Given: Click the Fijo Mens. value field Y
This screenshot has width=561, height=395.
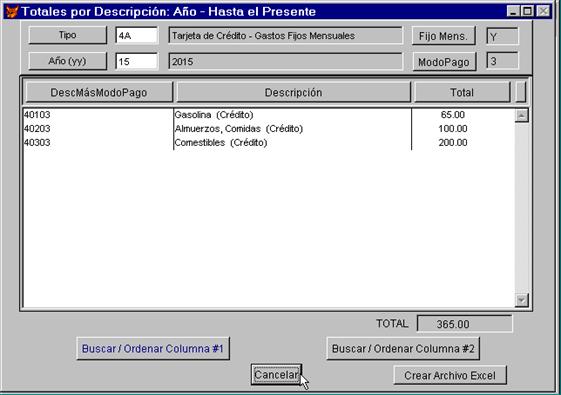Looking at the screenshot, I should 502,36.
